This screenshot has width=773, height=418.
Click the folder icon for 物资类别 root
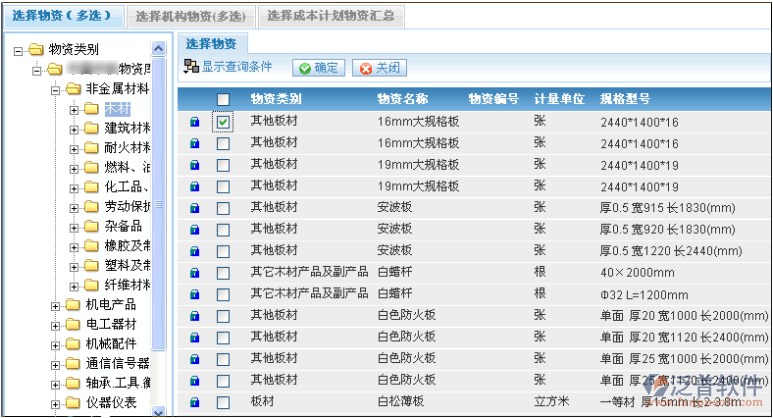[36, 50]
